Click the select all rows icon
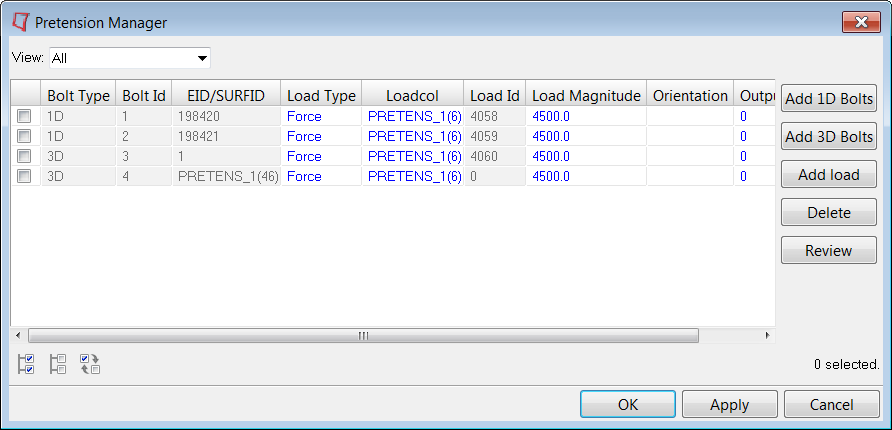 pyautogui.click(x=27, y=364)
